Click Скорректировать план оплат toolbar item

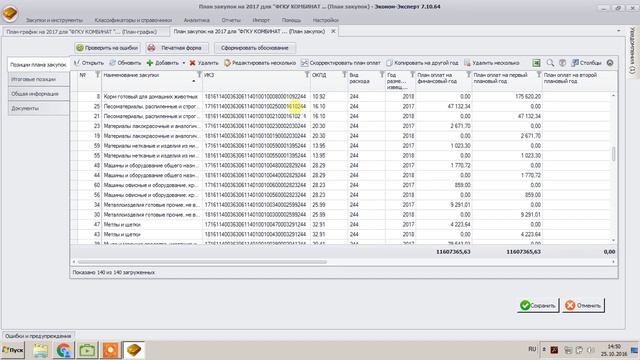(x=340, y=63)
